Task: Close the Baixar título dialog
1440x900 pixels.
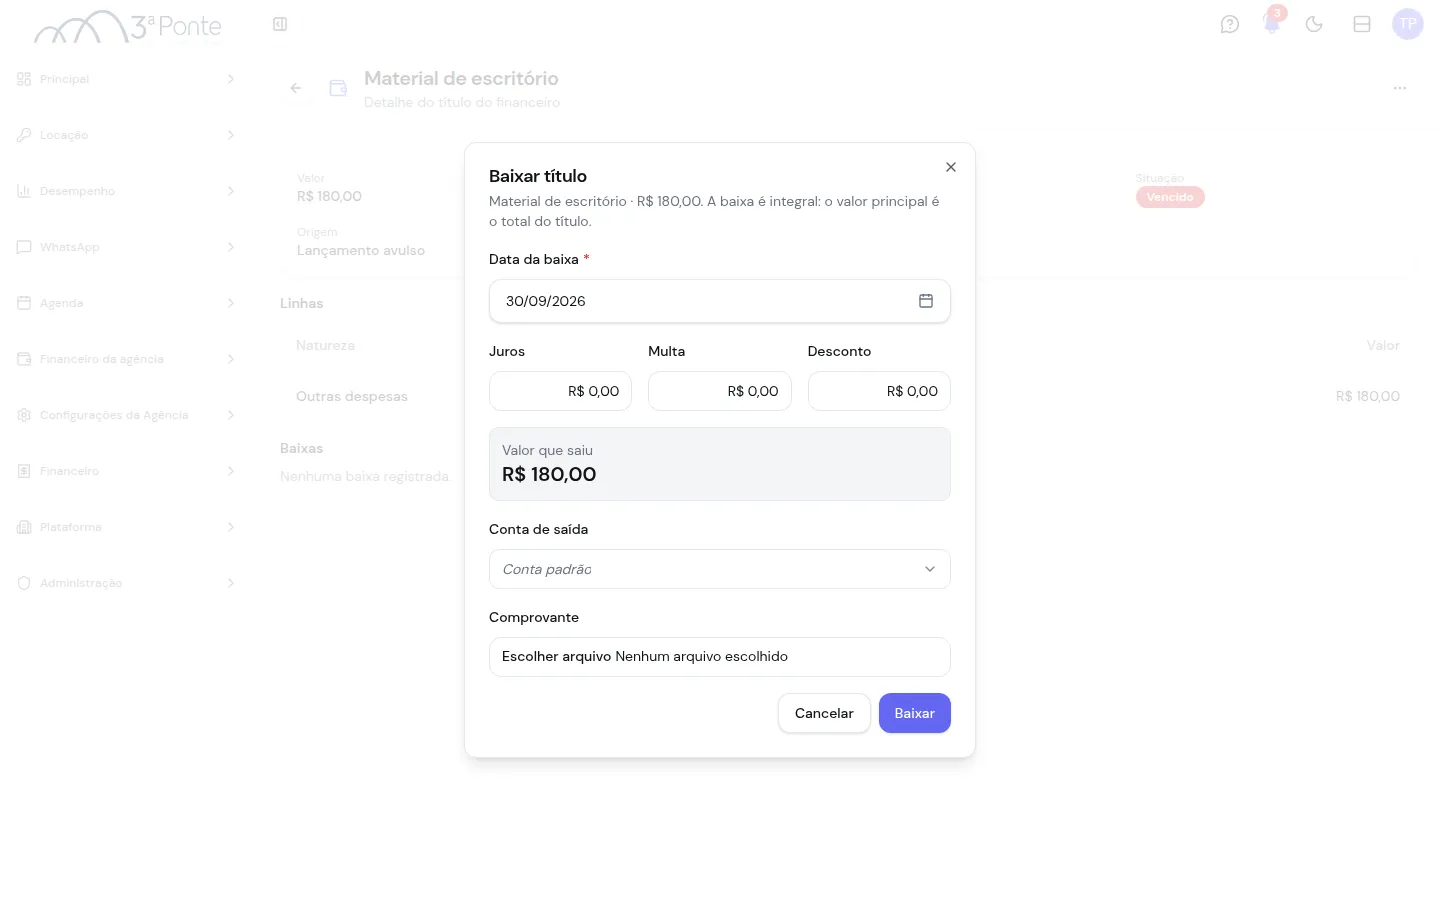Action: (x=951, y=167)
